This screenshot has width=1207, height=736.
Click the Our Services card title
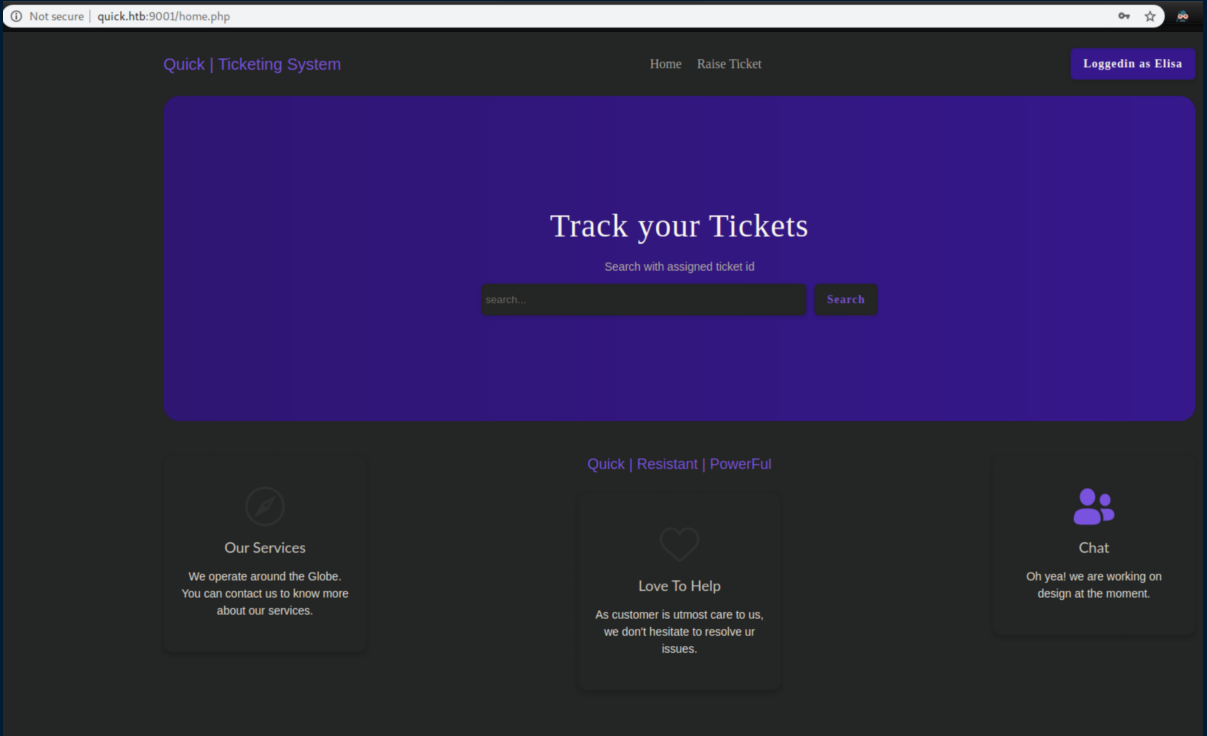[x=265, y=548]
